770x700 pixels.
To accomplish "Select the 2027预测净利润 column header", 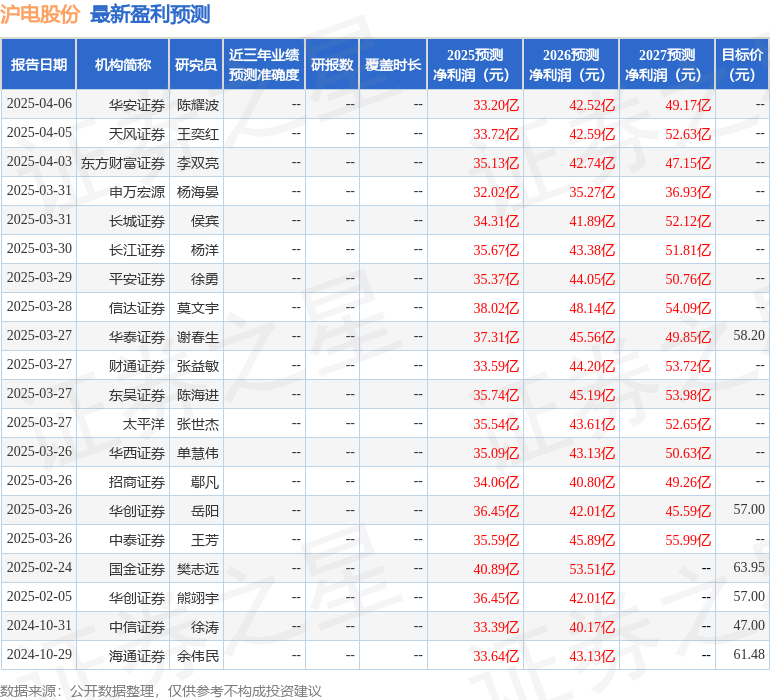I will point(667,64).
